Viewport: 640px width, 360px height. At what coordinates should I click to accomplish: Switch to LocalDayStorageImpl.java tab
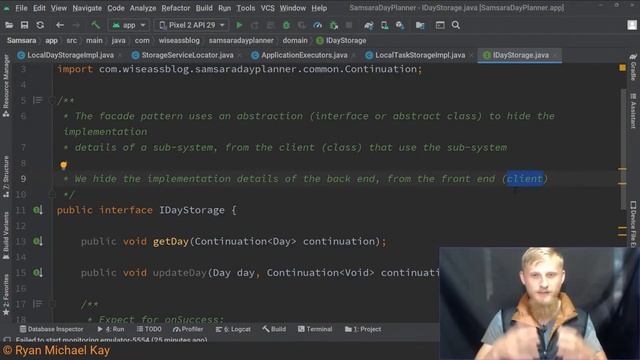pyautogui.click(x=70, y=55)
